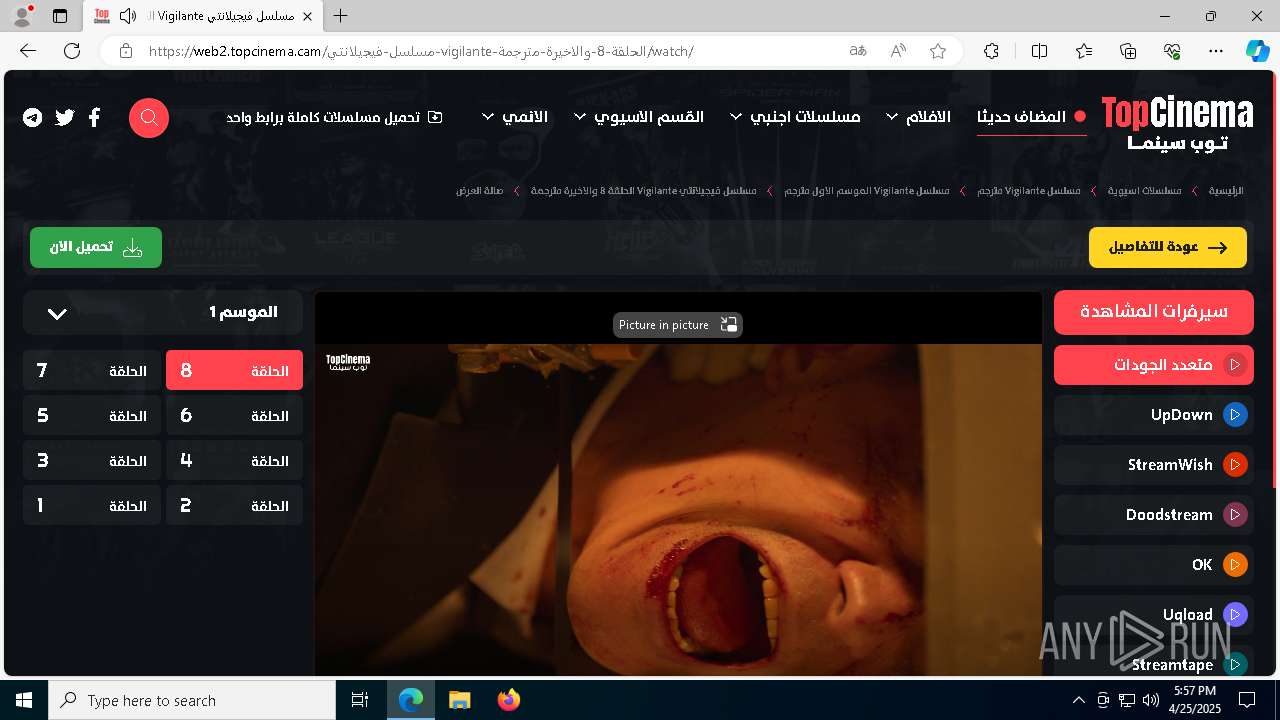Select episode الحلقة 6
The image size is (1280, 720).
point(234,416)
